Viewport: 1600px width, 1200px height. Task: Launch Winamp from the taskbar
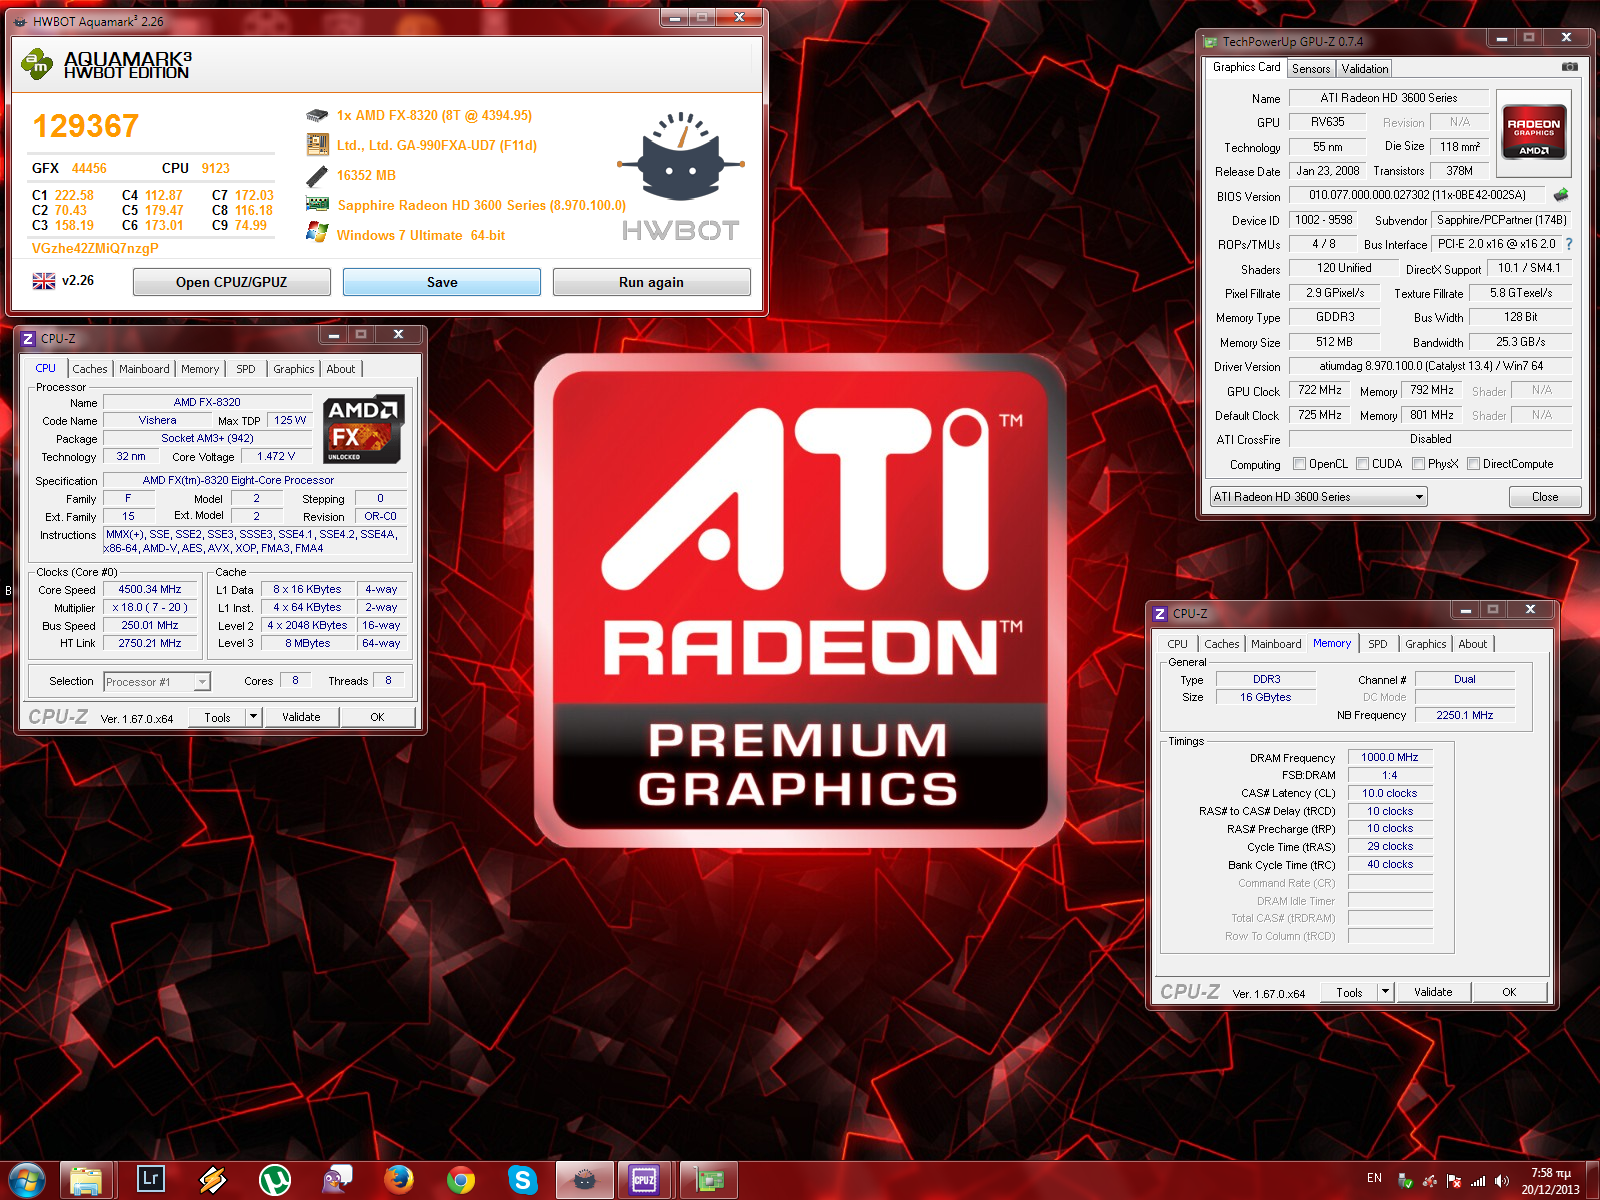click(x=212, y=1181)
